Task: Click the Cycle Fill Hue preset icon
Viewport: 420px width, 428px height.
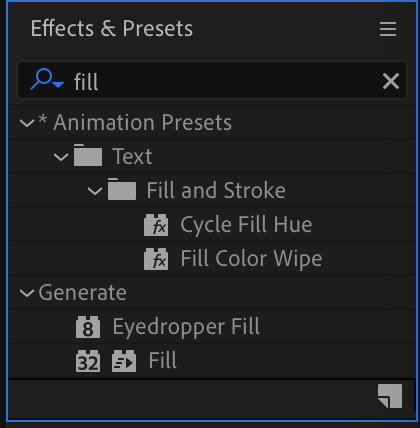Action: (x=156, y=225)
